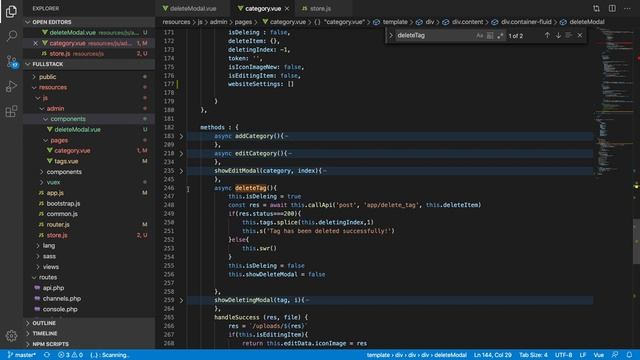The height and width of the screenshot is (360, 640).
Task: Expand the public folder
Action: pos(47,77)
